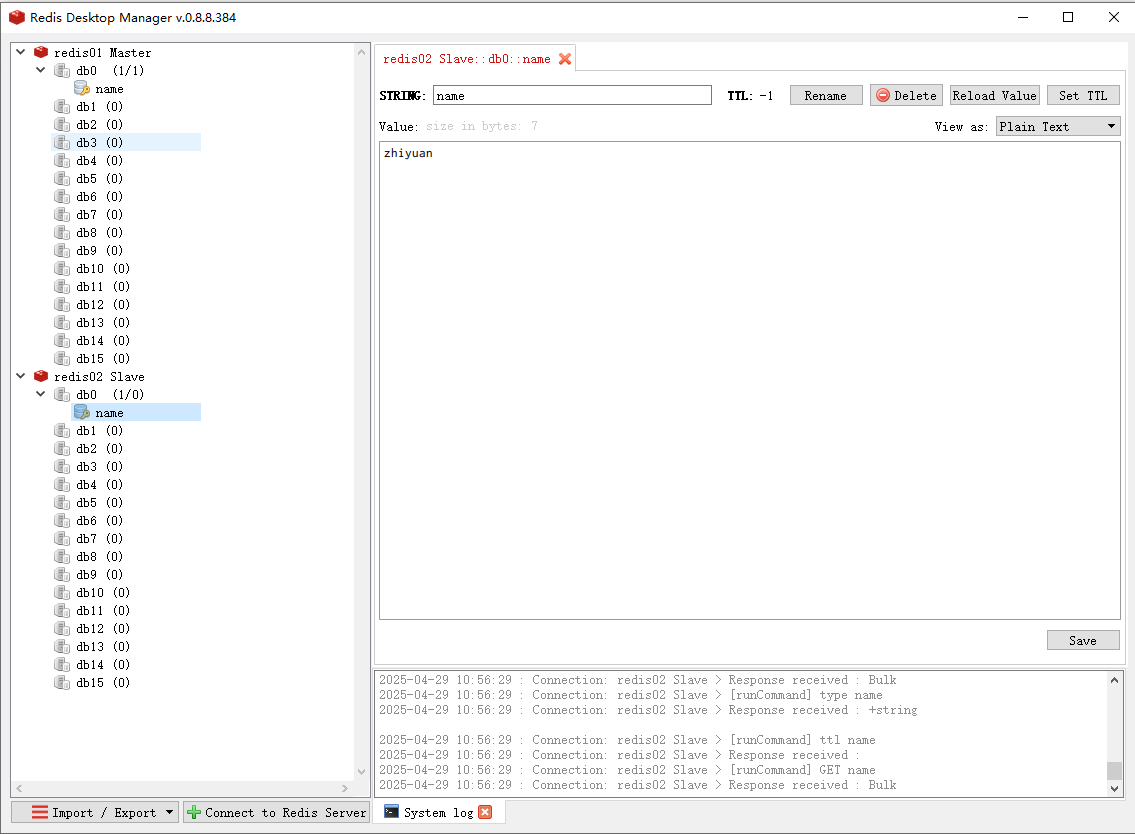Image resolution: width=1135 pixels, height=834 pixels.
Task: Click the red circle icon on Delete
Action: pyautogui.click(x=883, y=96)
